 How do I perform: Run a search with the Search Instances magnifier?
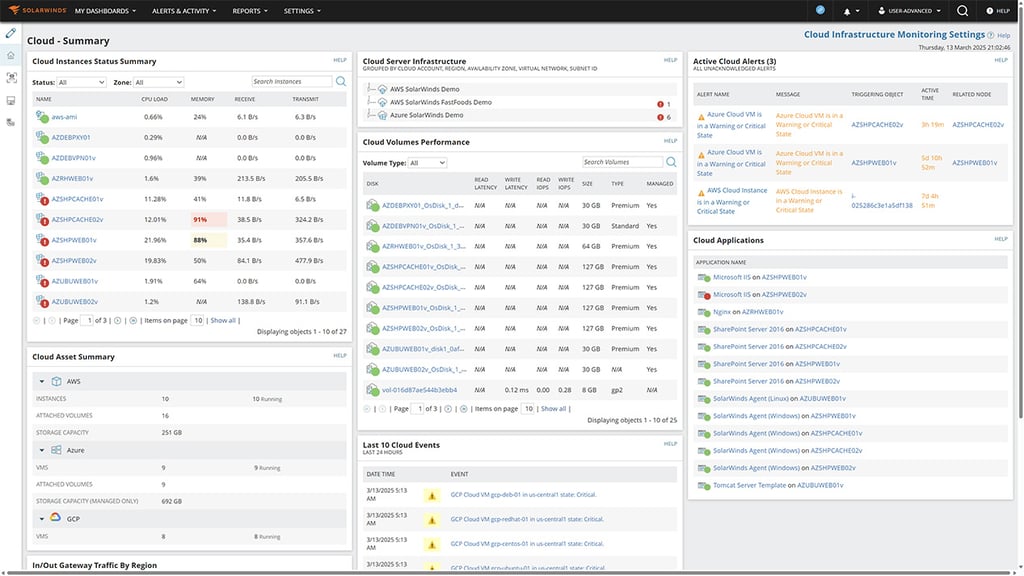[340, 80]
